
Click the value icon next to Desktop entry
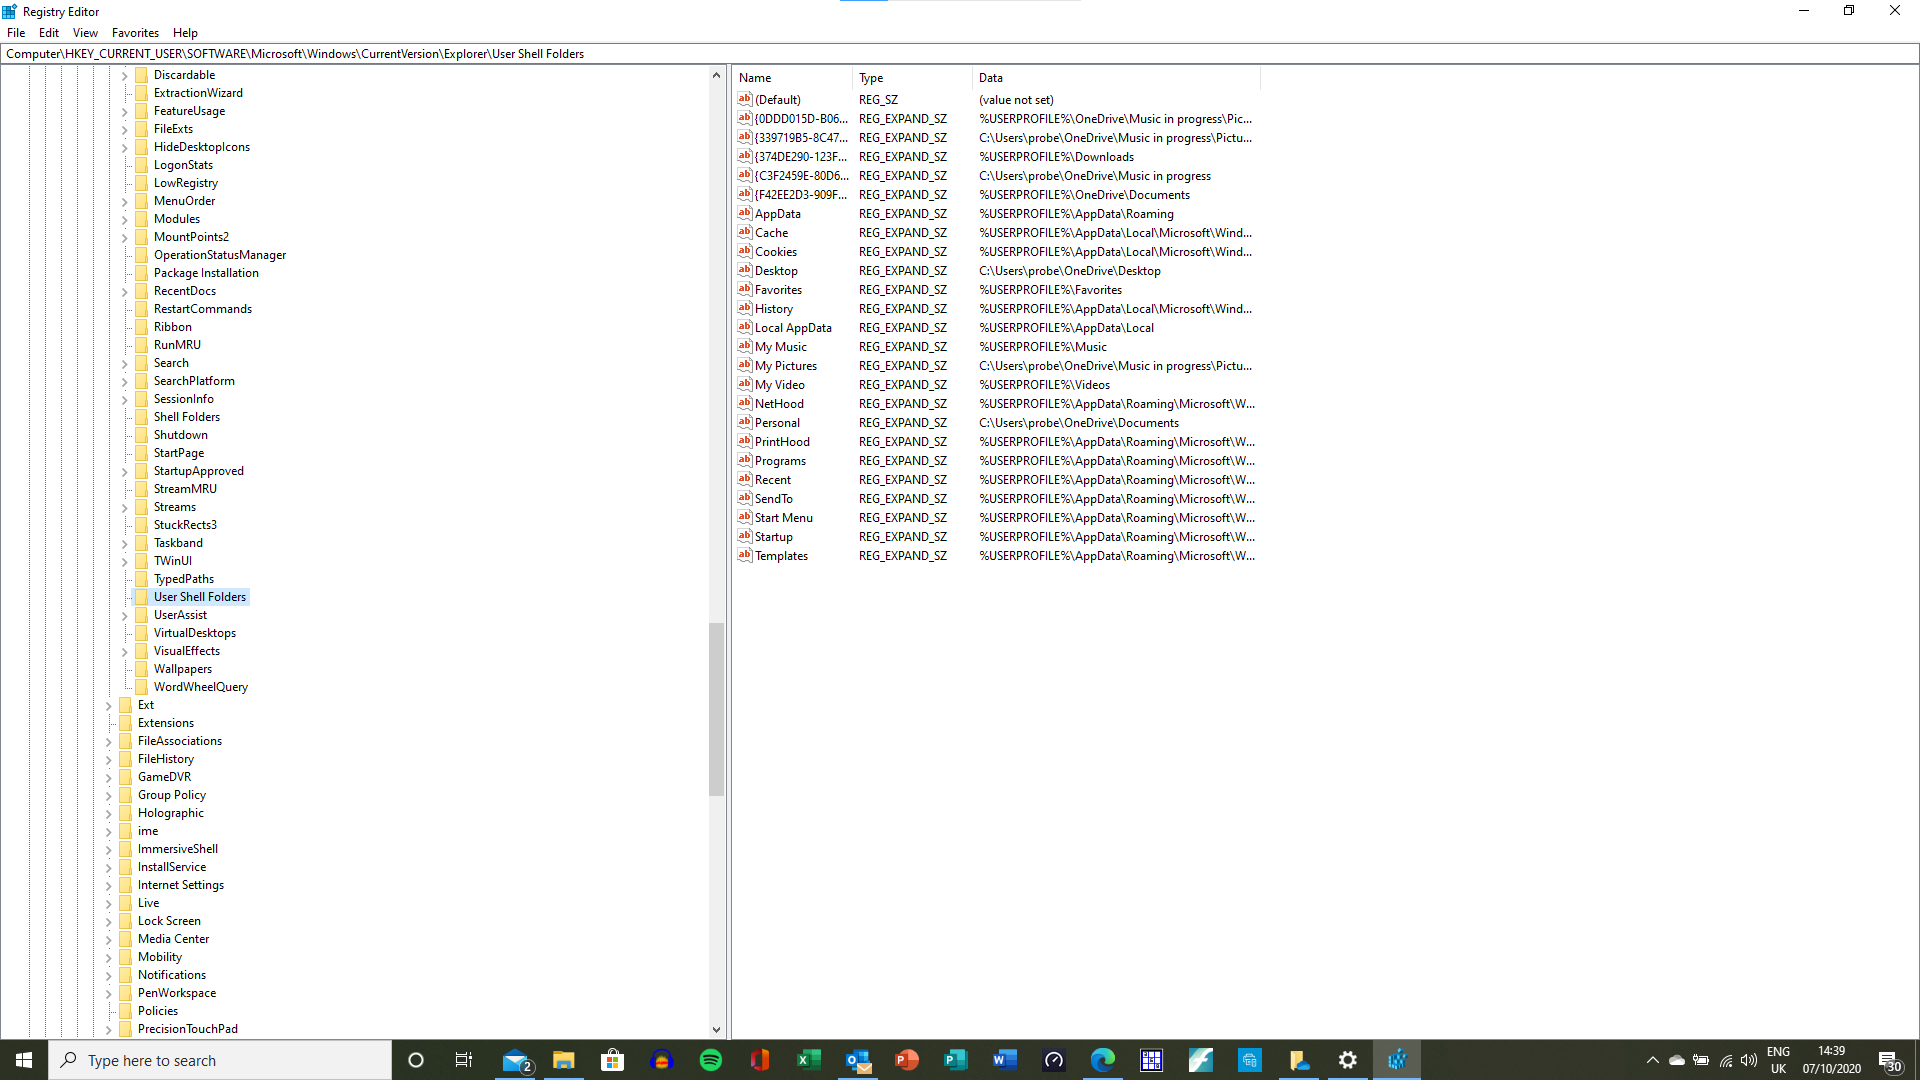coord(744,270)
